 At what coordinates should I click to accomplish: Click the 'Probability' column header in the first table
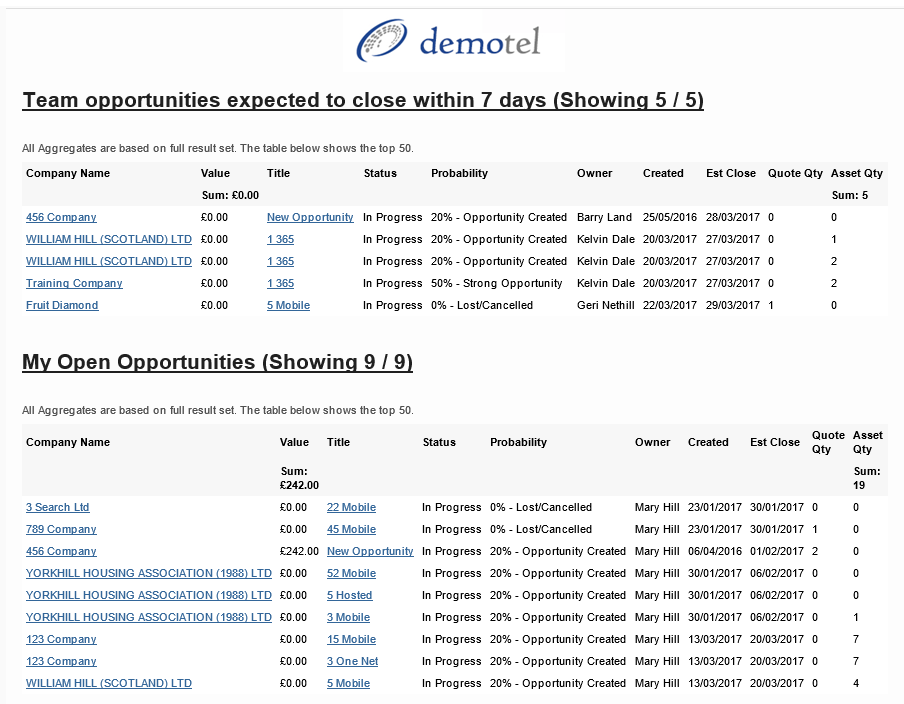459,174
